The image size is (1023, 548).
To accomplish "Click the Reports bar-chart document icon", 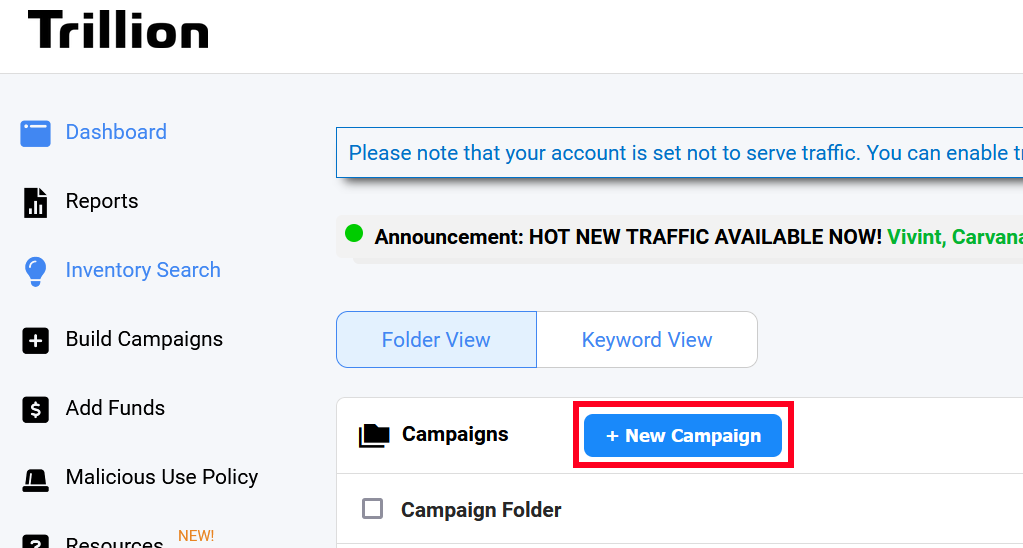I will pyautogui.click(x=35, y=202).
